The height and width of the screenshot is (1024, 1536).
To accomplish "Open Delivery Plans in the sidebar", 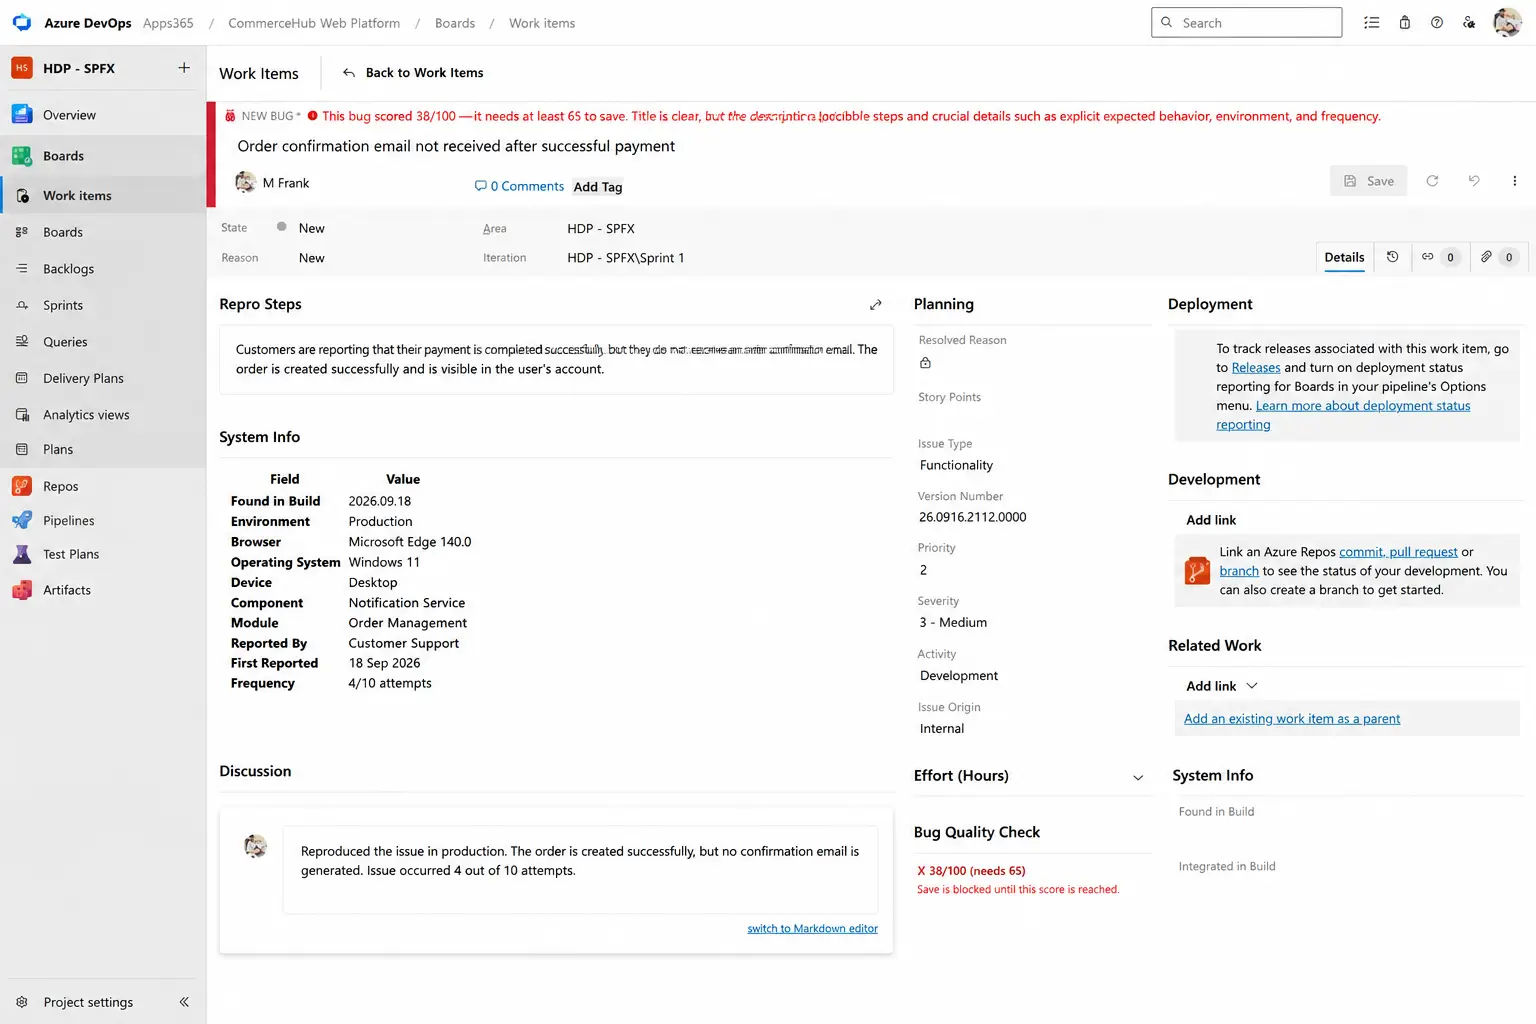I will pos(103,378).
